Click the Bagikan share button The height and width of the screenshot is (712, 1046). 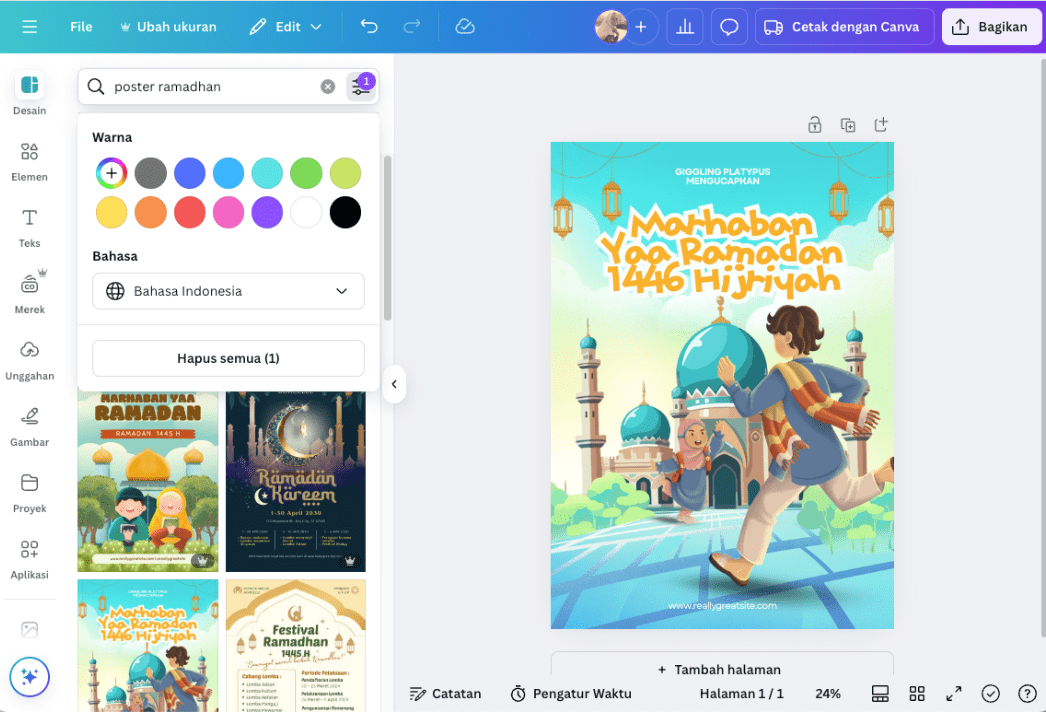pyautogui.click(x=991, y=27)
